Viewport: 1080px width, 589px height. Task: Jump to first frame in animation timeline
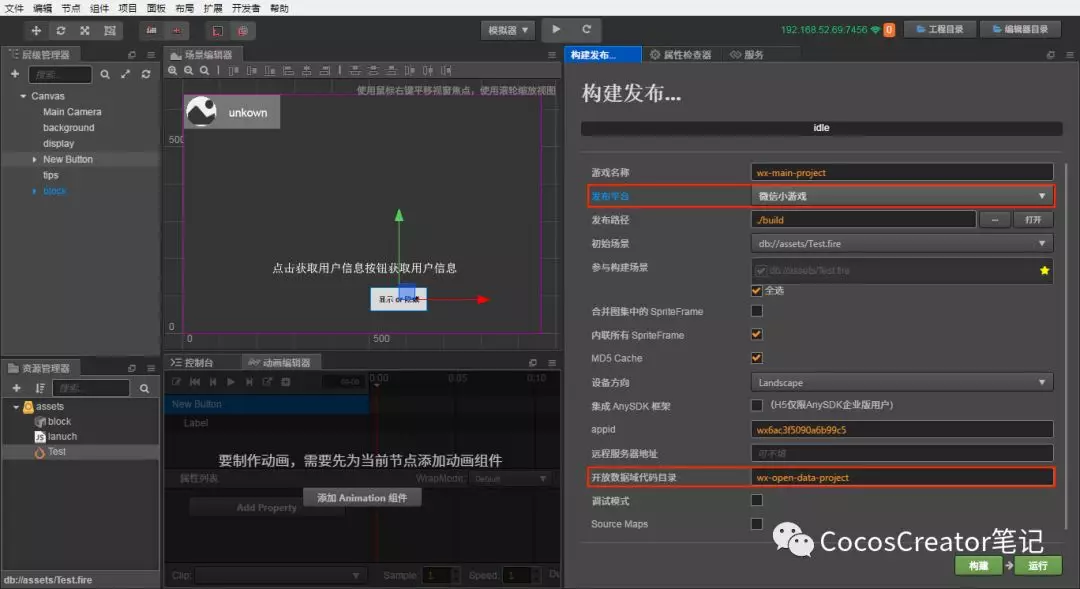click(195, 382)
